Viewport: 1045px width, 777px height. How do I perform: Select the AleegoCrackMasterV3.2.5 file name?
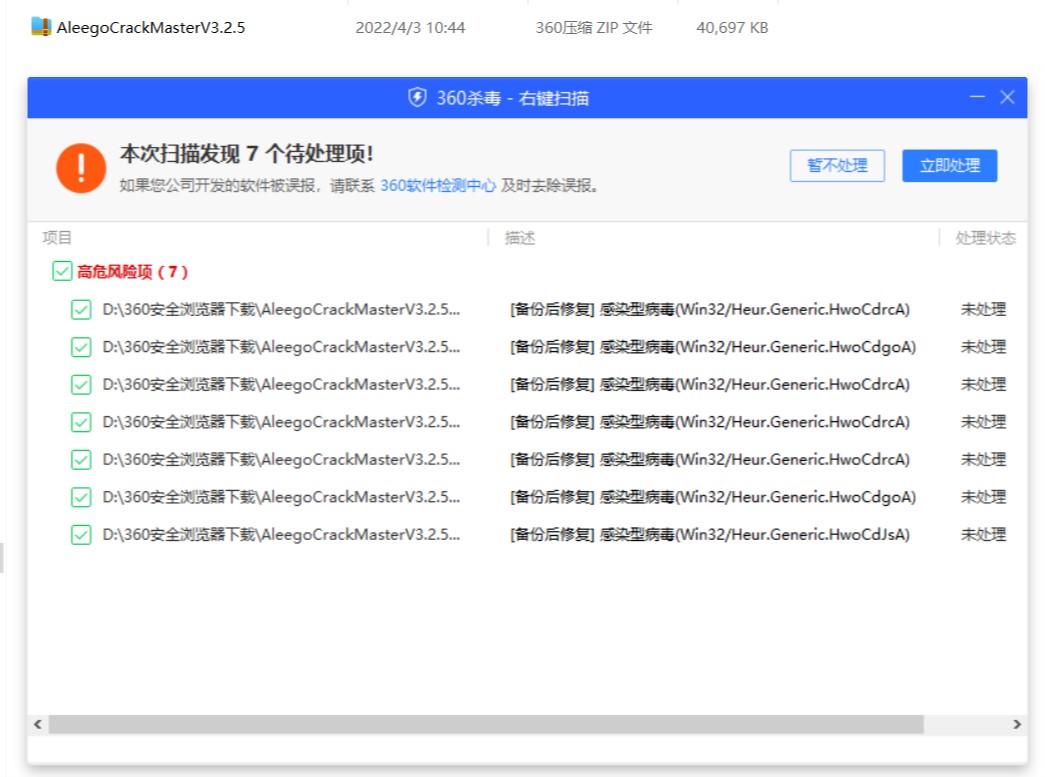151,27
